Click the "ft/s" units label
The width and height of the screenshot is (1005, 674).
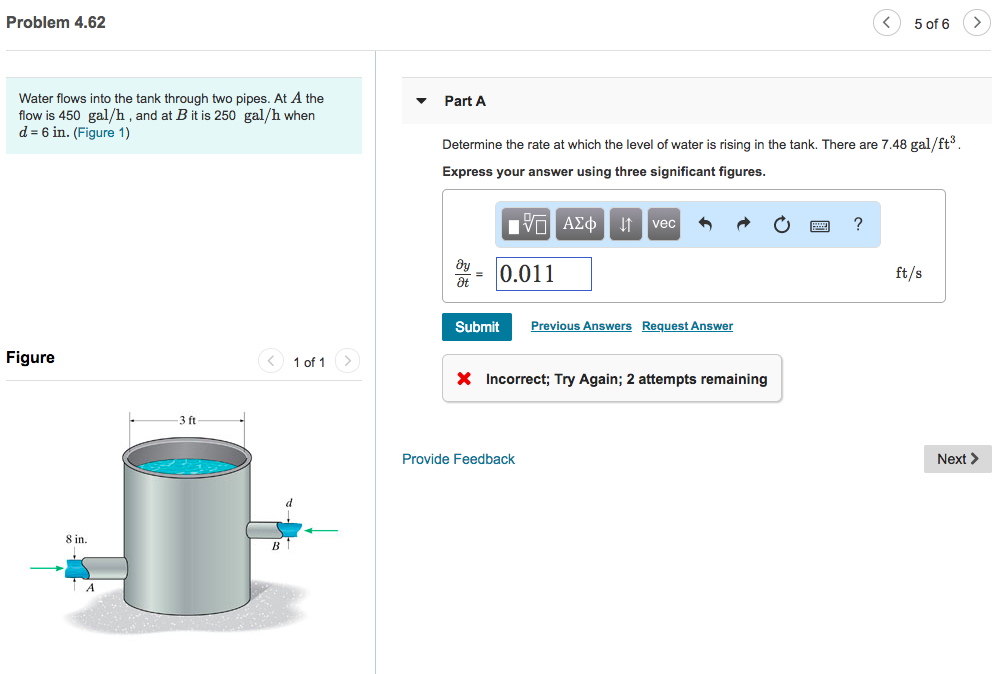[x=909, y=274]
